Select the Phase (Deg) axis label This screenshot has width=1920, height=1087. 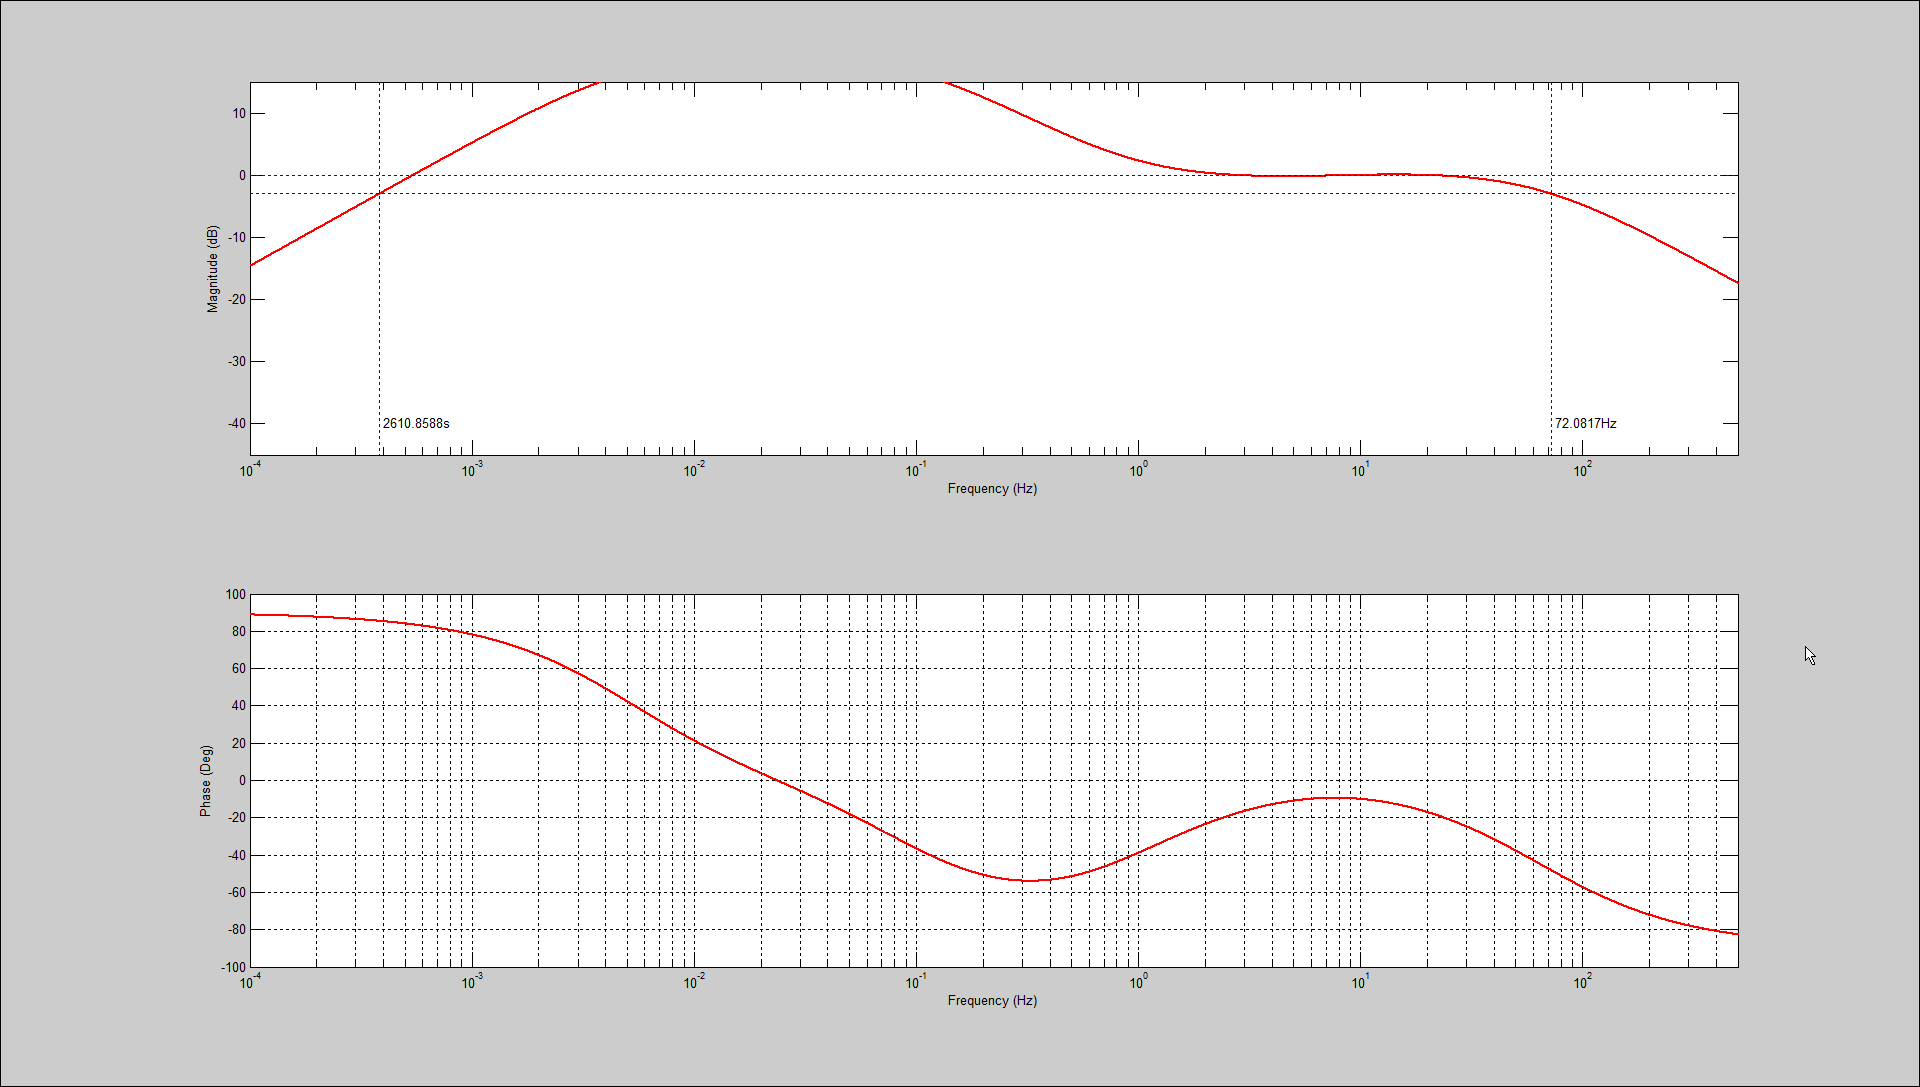click(x=206, y=781)
